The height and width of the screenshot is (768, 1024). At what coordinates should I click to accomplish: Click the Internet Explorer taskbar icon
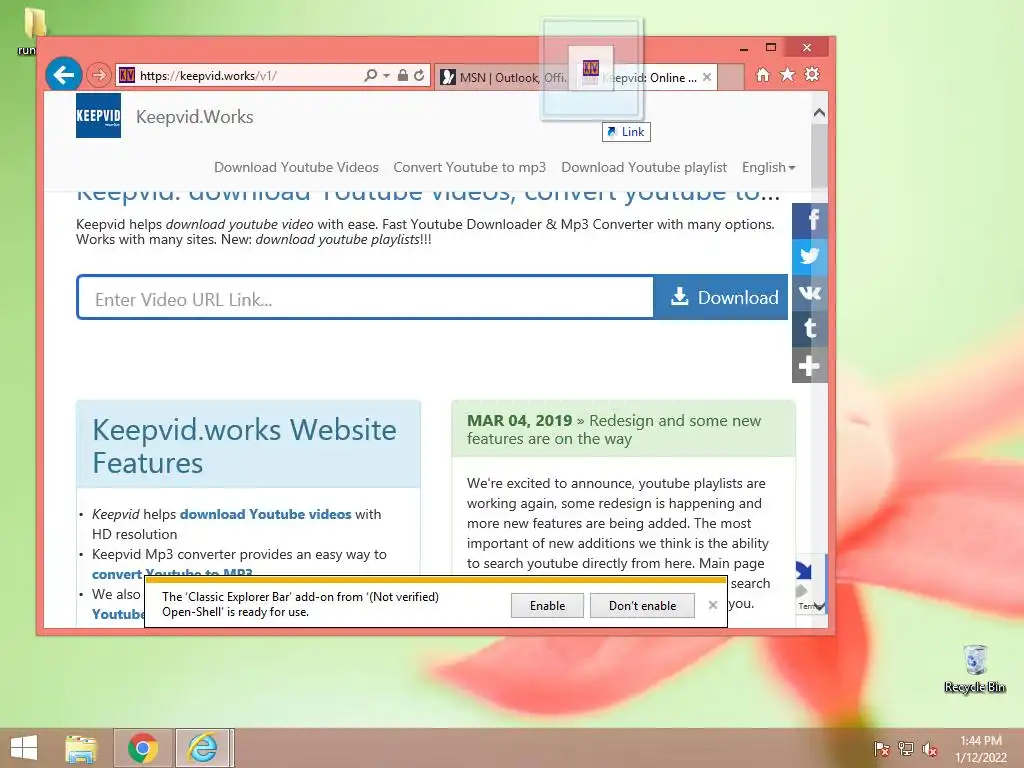(202, 748)
